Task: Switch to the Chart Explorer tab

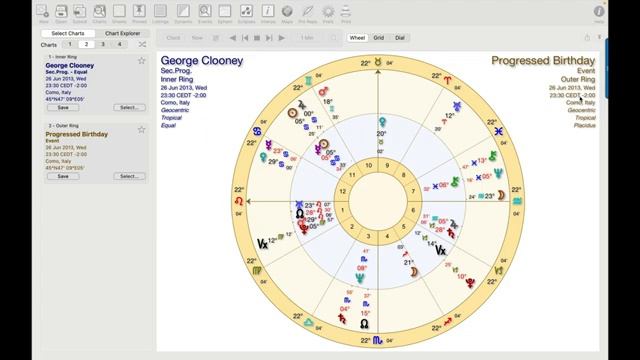Action: [x=122, y=33]
